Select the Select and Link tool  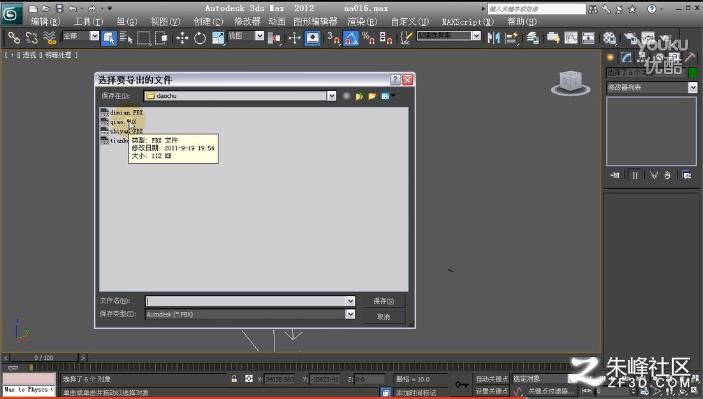[x=14, y=38]
